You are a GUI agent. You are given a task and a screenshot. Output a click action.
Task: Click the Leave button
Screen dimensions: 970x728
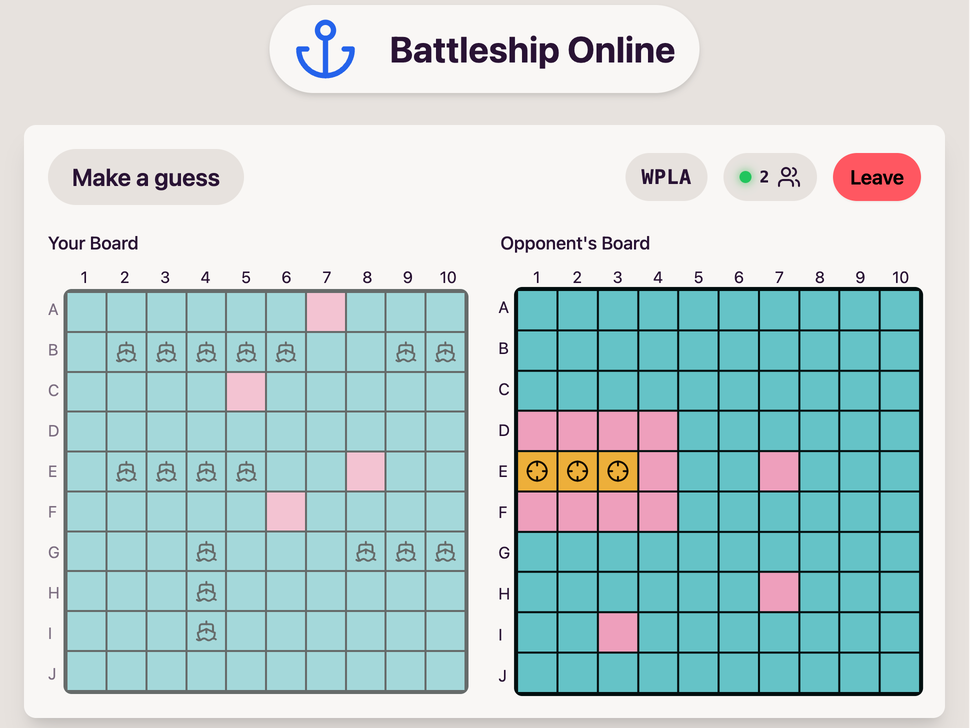click(877, 177)
